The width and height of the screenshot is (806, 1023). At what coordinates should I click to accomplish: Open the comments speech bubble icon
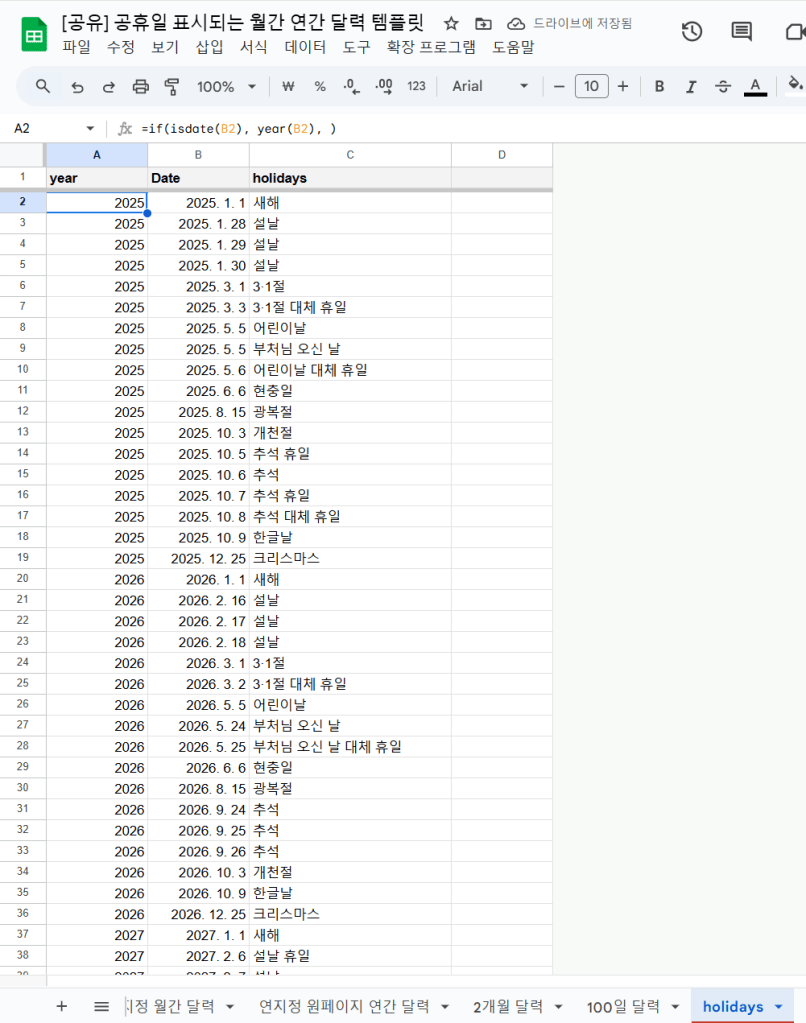pyautogui.click(x=741, y=32)
